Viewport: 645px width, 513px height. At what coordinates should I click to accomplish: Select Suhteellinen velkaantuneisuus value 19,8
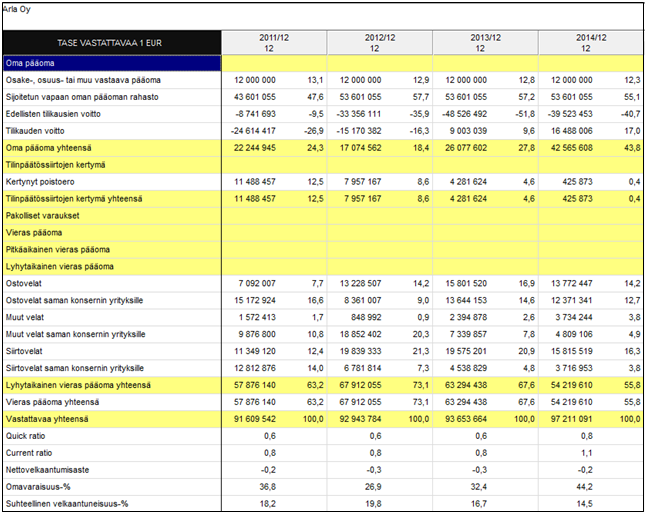click(x=373, y=504)
